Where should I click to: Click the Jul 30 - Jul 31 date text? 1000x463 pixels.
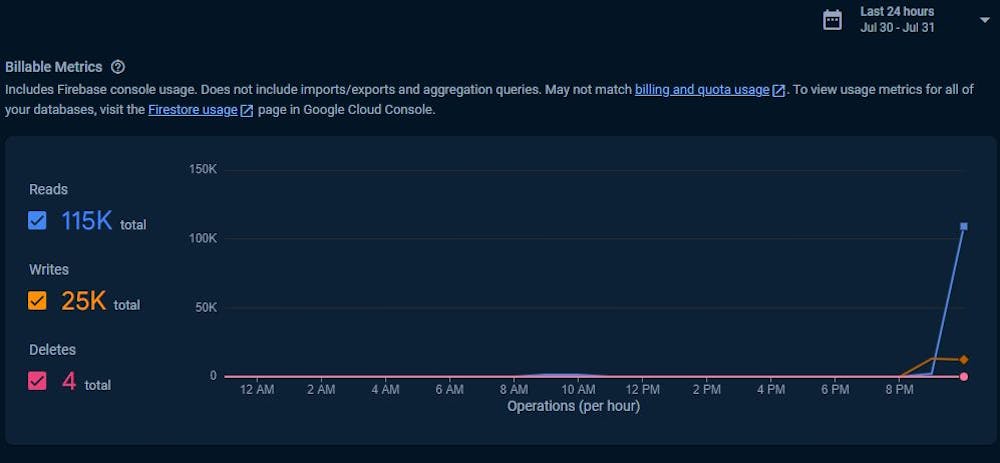click(x=897, y=28)
